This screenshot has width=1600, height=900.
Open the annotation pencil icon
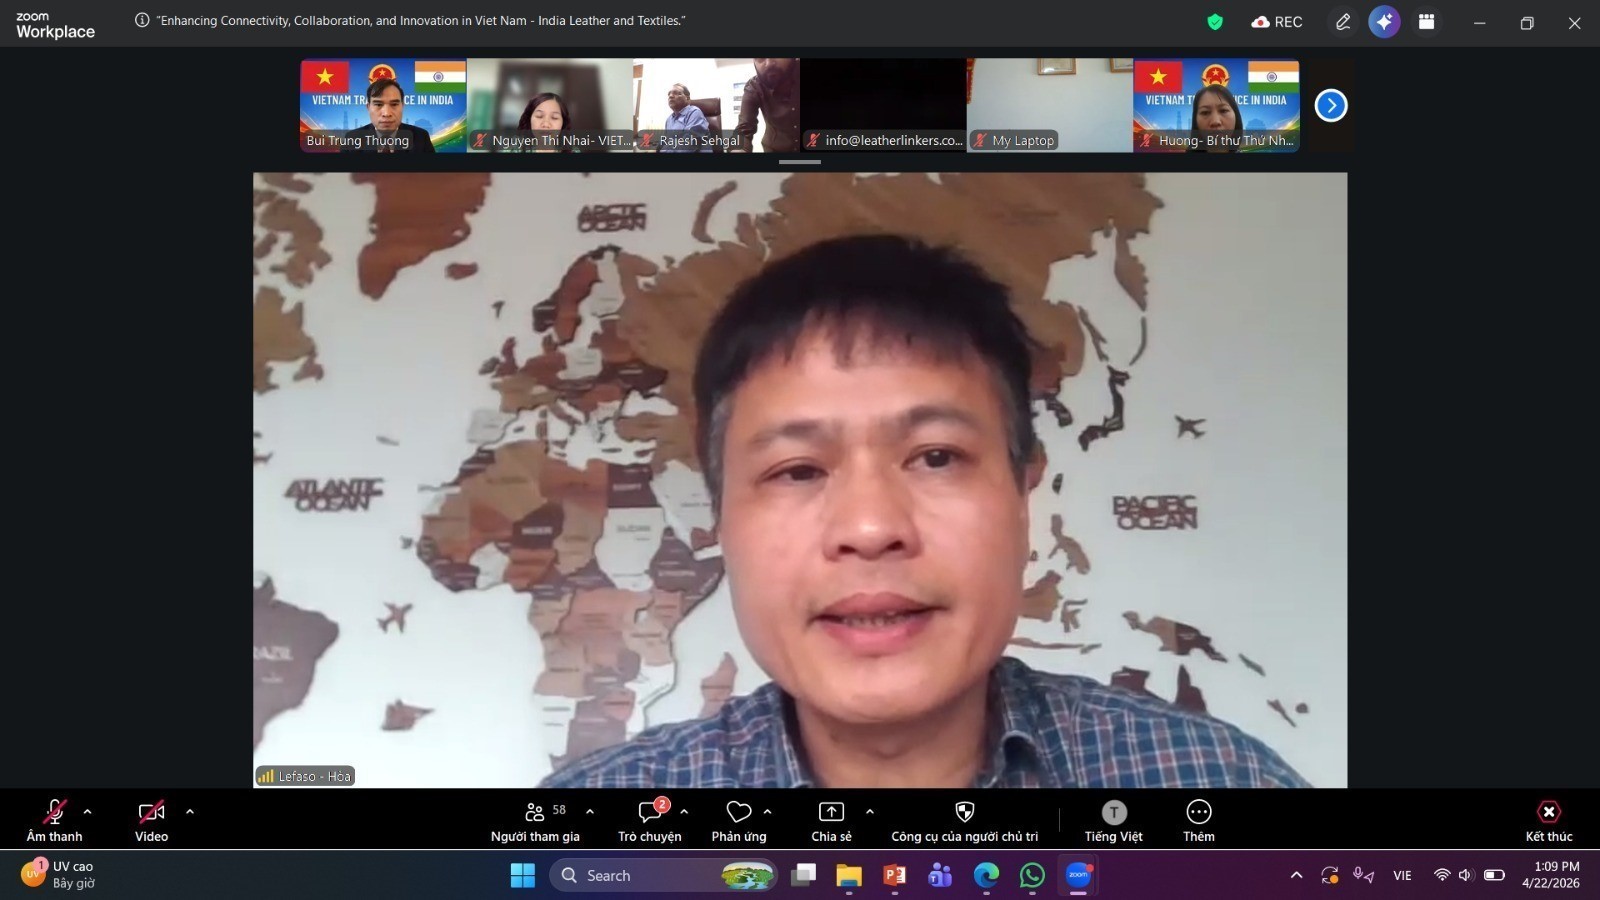click(1343, 22)
